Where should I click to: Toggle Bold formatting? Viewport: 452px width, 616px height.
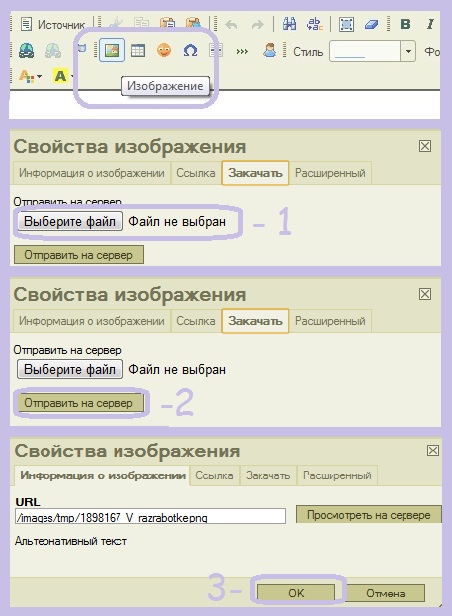405,24
